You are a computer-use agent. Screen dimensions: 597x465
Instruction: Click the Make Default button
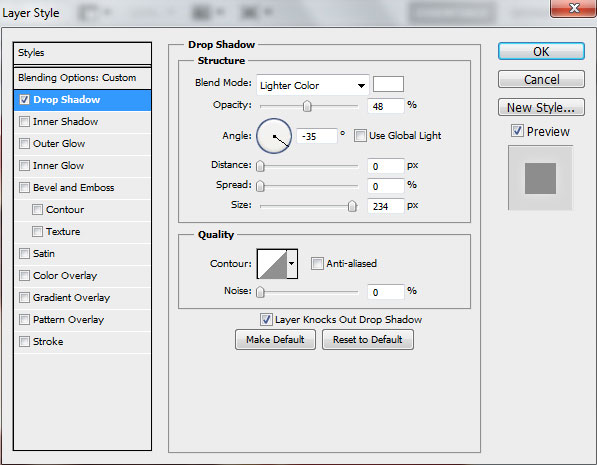(x=275, y=339)
